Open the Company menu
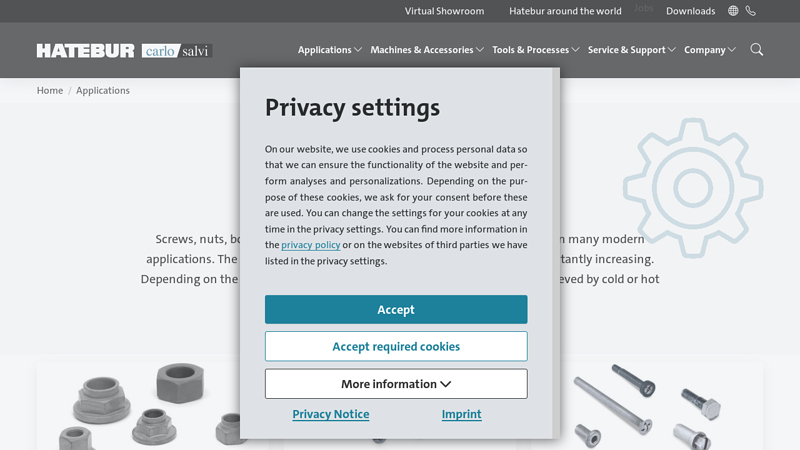 (710, 50)
